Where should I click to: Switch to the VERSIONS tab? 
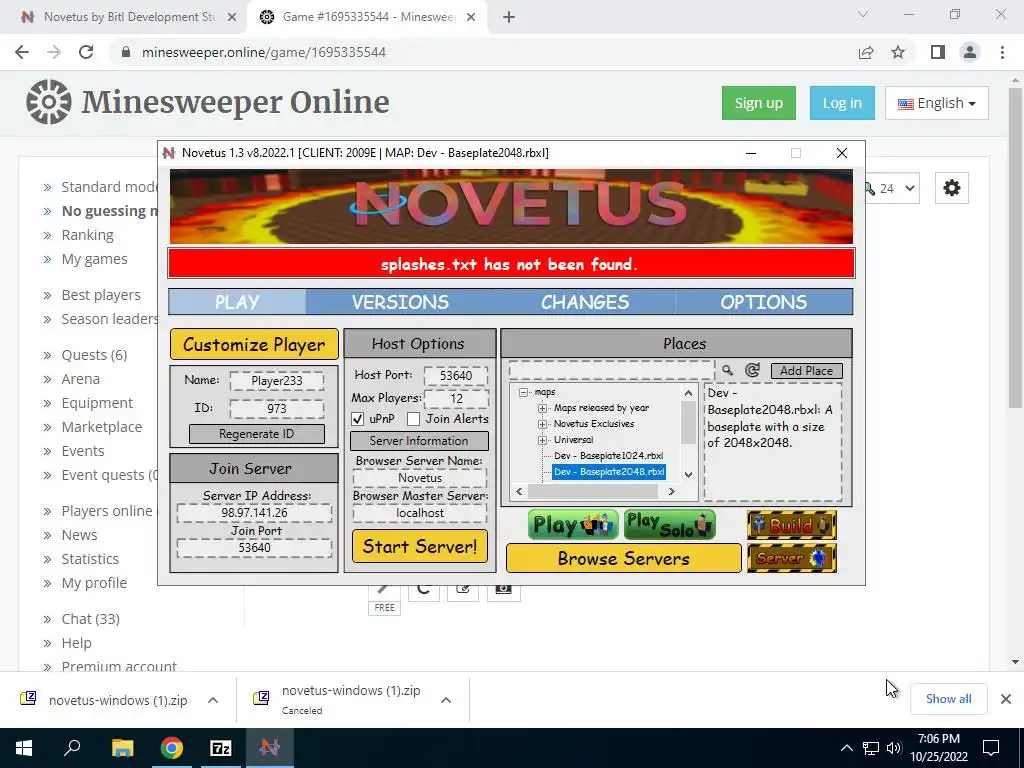400,302
